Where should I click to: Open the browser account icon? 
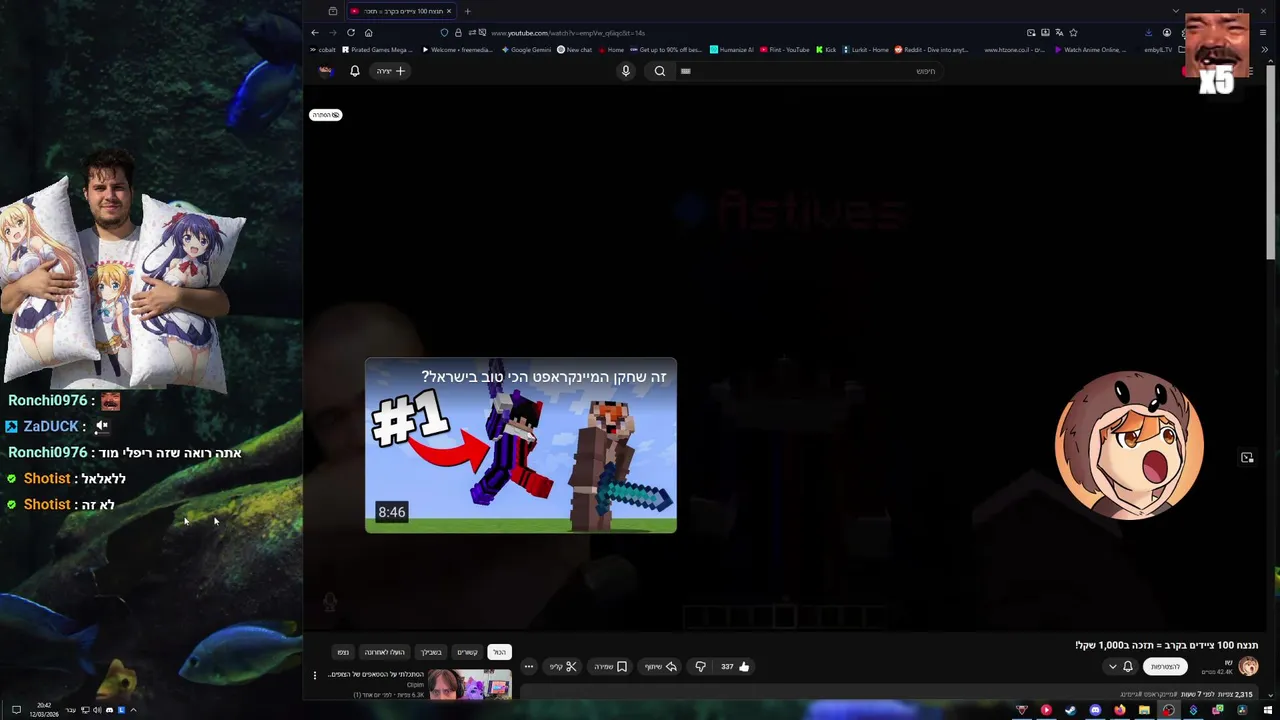pos(1166,32)
